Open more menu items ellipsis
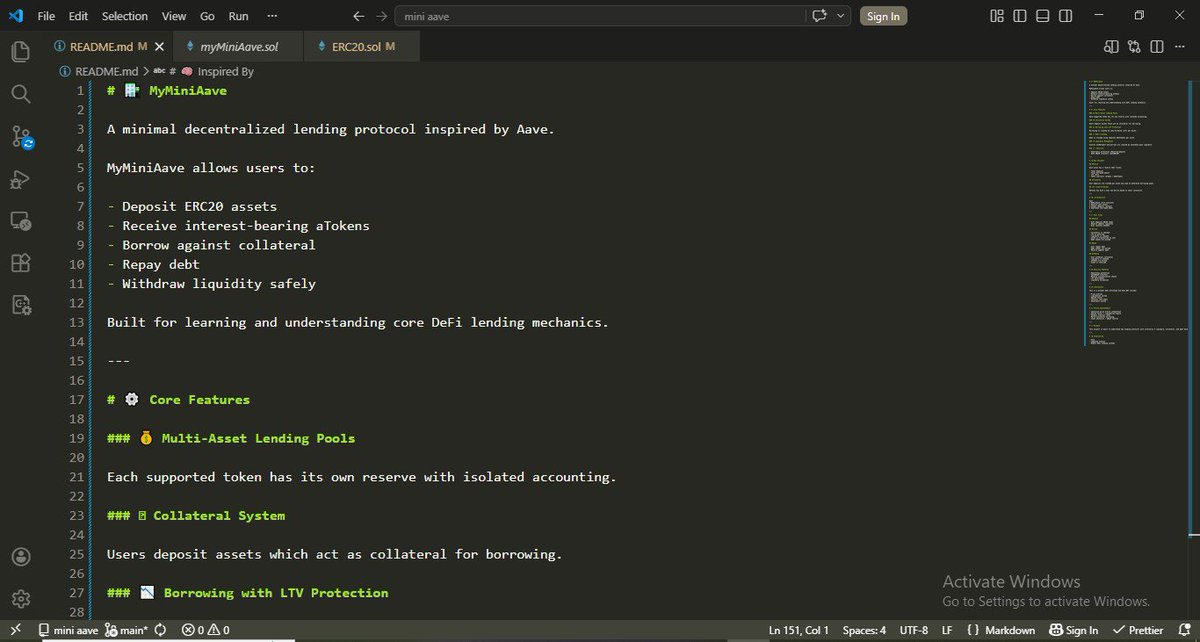1200x642 pixels. tap(273, 16)
